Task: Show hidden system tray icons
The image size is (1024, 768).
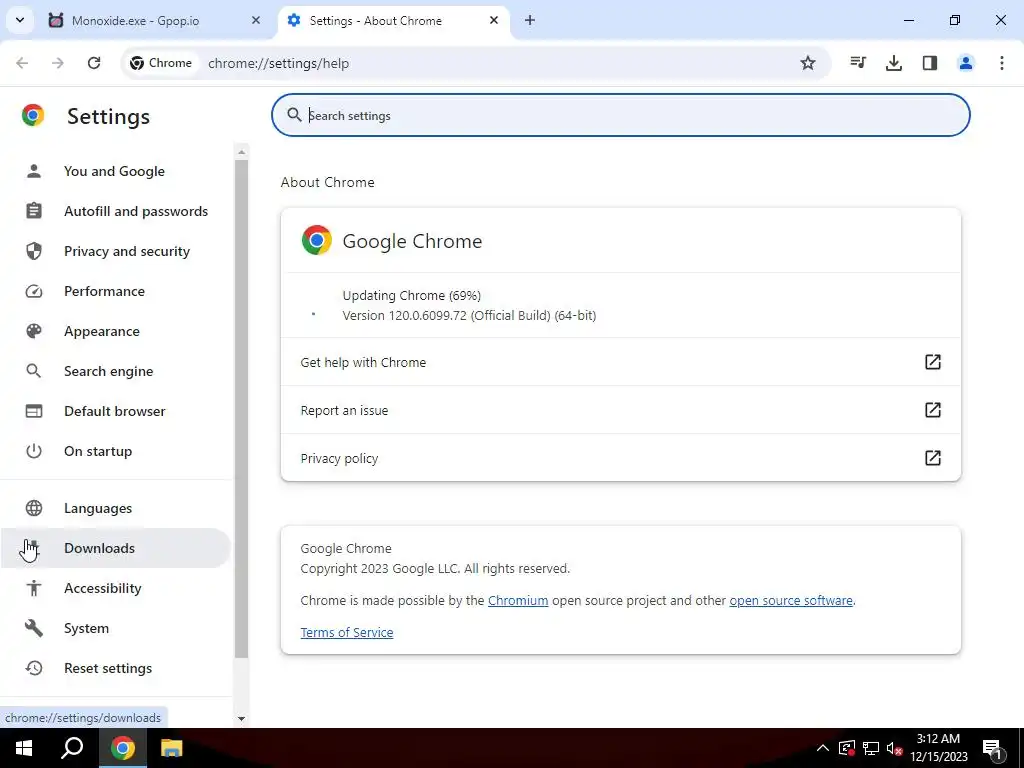Action: point(823,748)
